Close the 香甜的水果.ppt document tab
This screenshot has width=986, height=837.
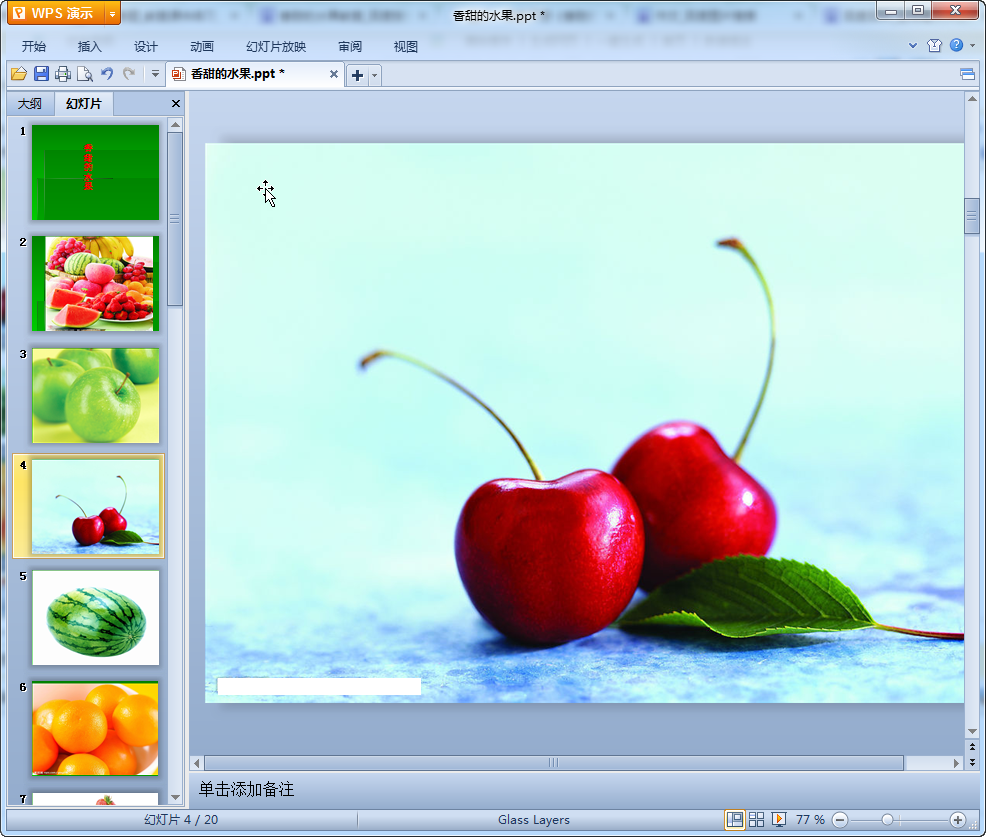pos(334,74)
